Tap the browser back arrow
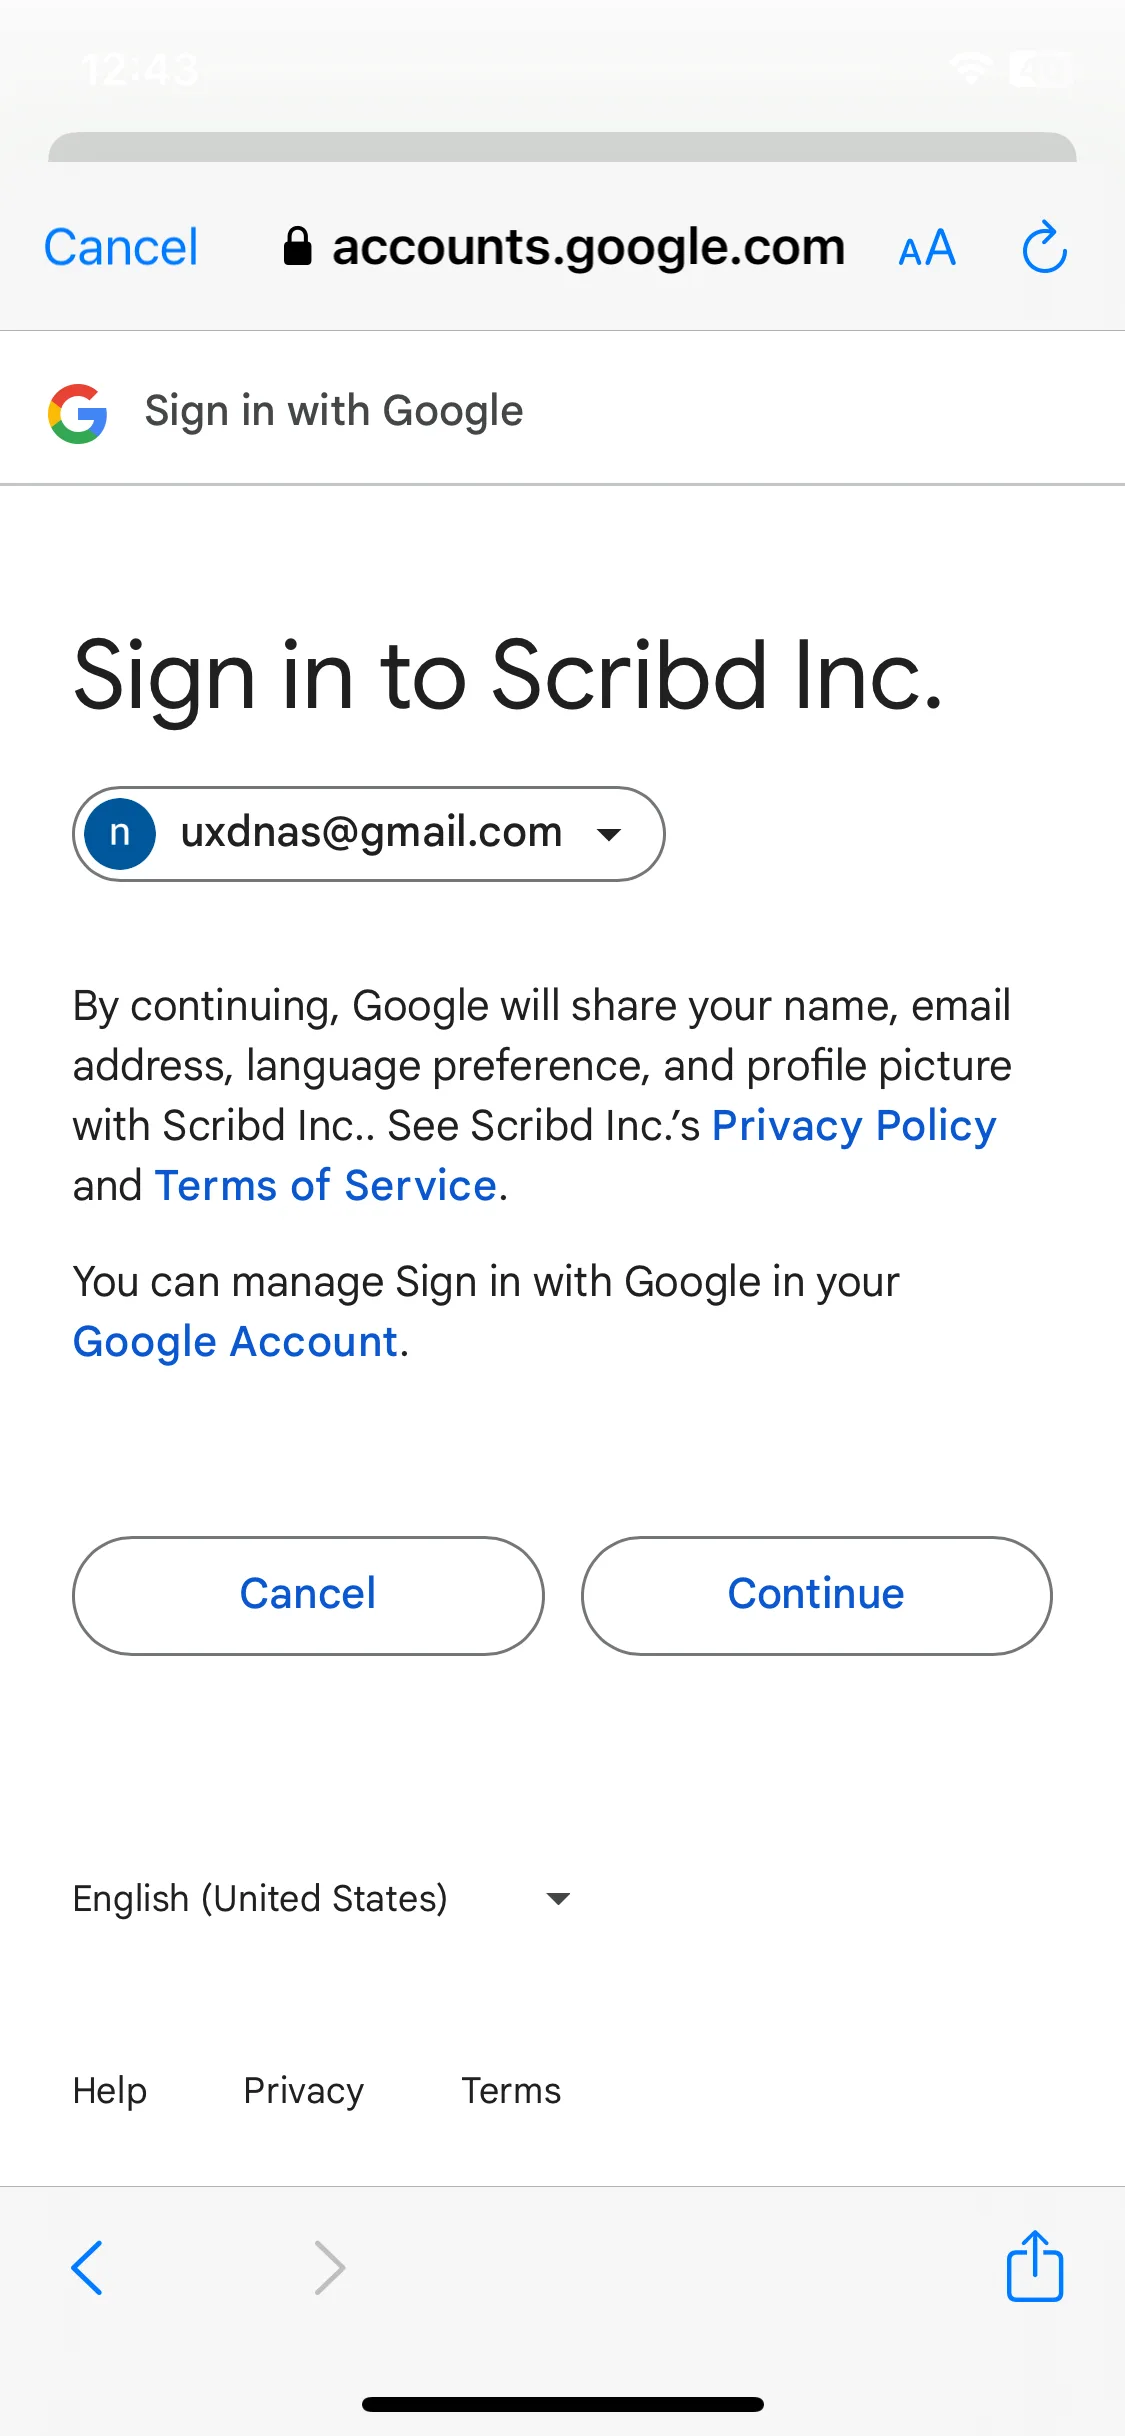 pos(87,2267)
